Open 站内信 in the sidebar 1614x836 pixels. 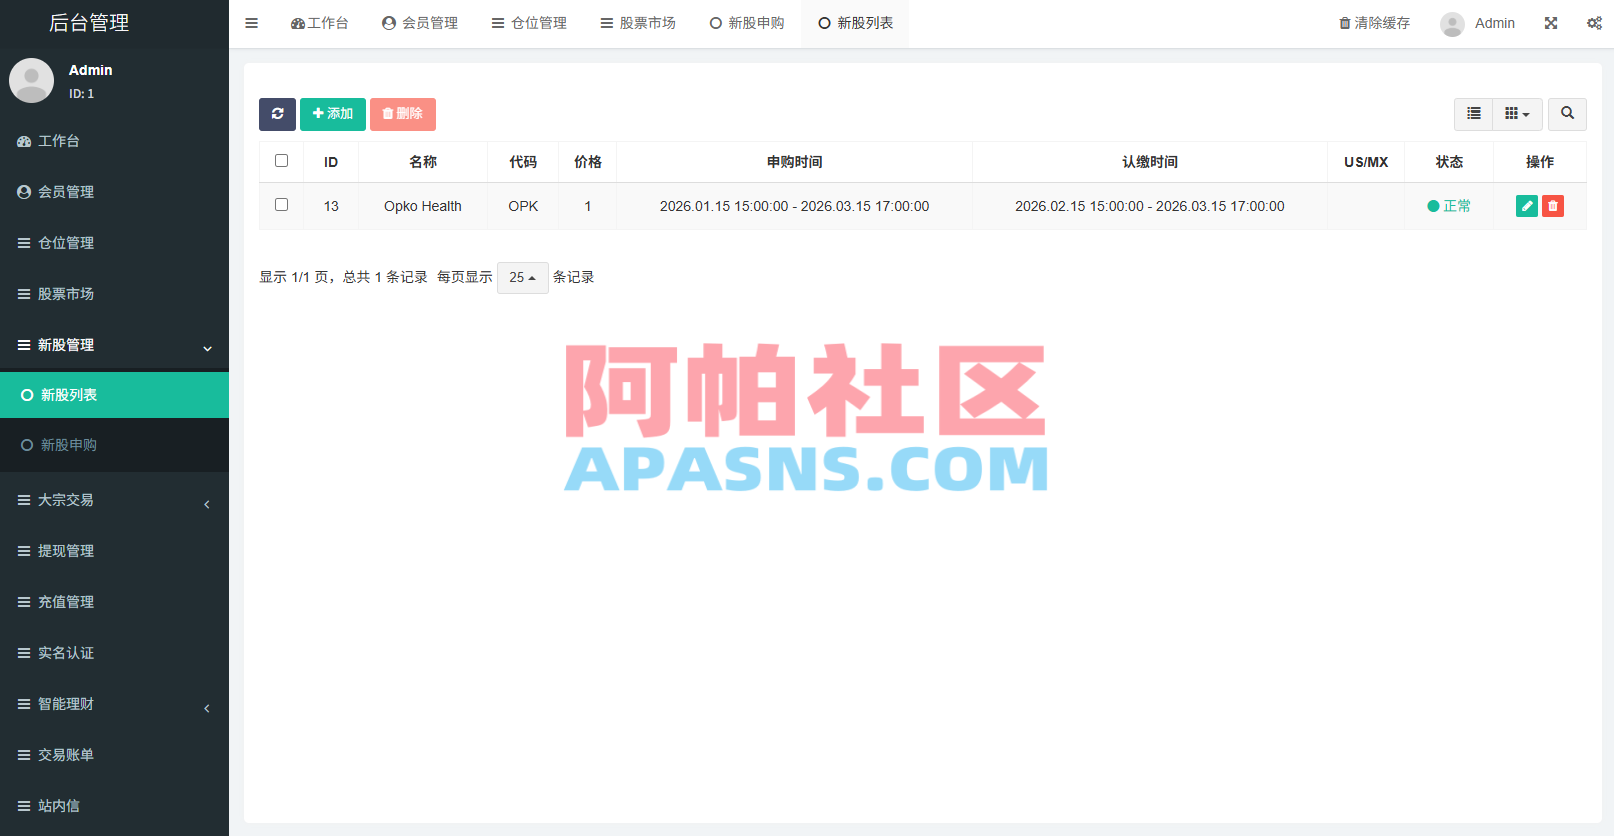[114, 806]
